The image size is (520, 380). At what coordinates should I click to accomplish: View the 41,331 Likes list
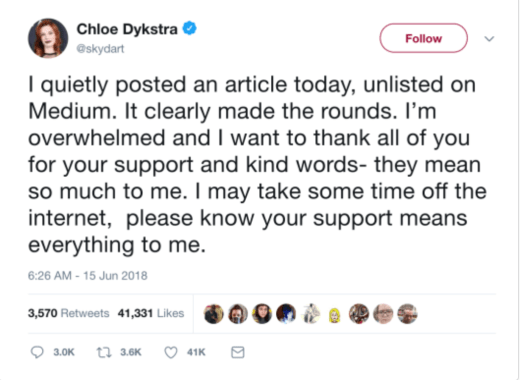point(151,313)
